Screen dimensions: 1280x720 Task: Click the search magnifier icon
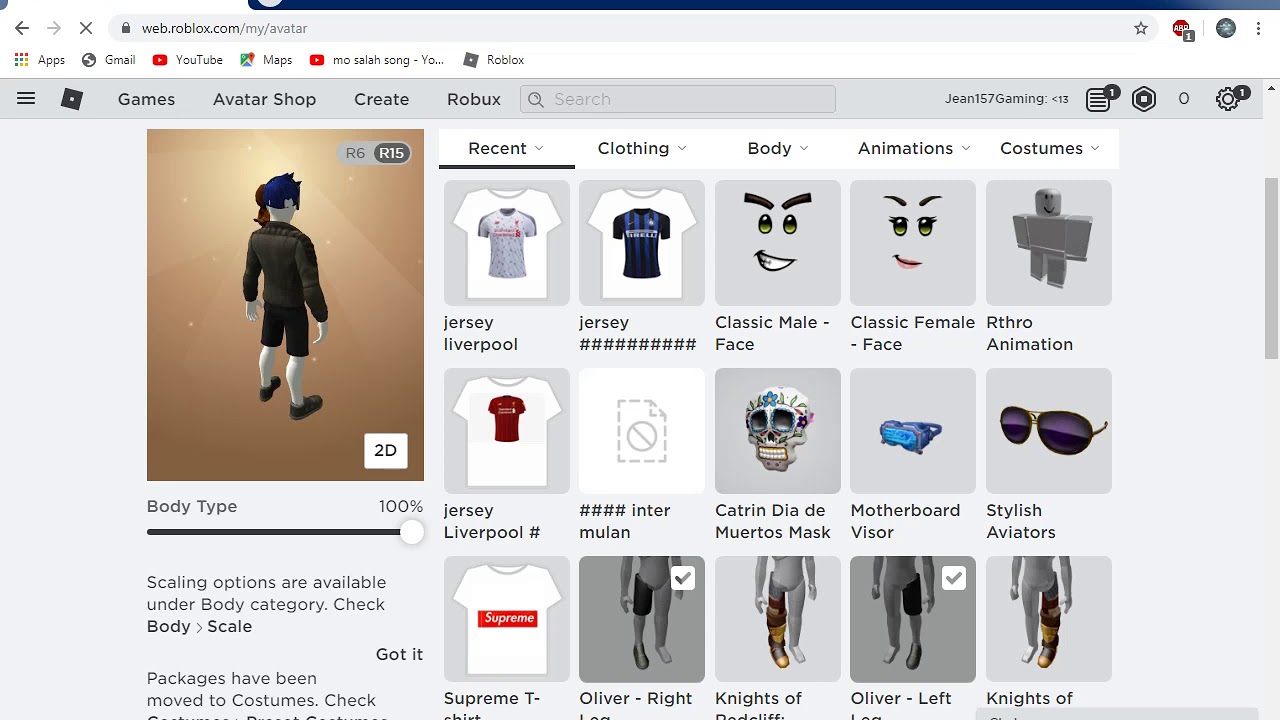(x=536, y=99)
